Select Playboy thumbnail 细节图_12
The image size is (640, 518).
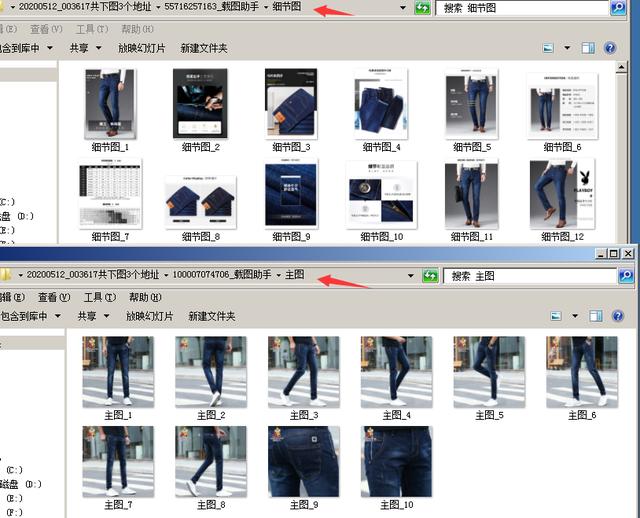coord(562,194)
